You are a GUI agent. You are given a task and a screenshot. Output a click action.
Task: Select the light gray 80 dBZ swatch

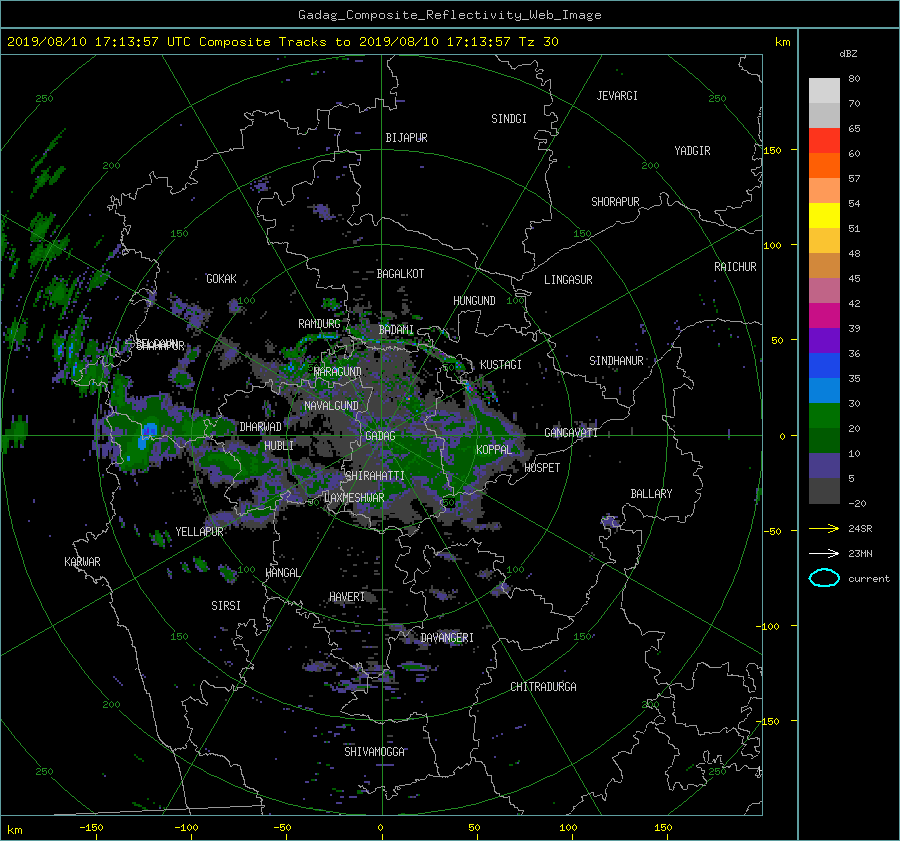point(824,90)
